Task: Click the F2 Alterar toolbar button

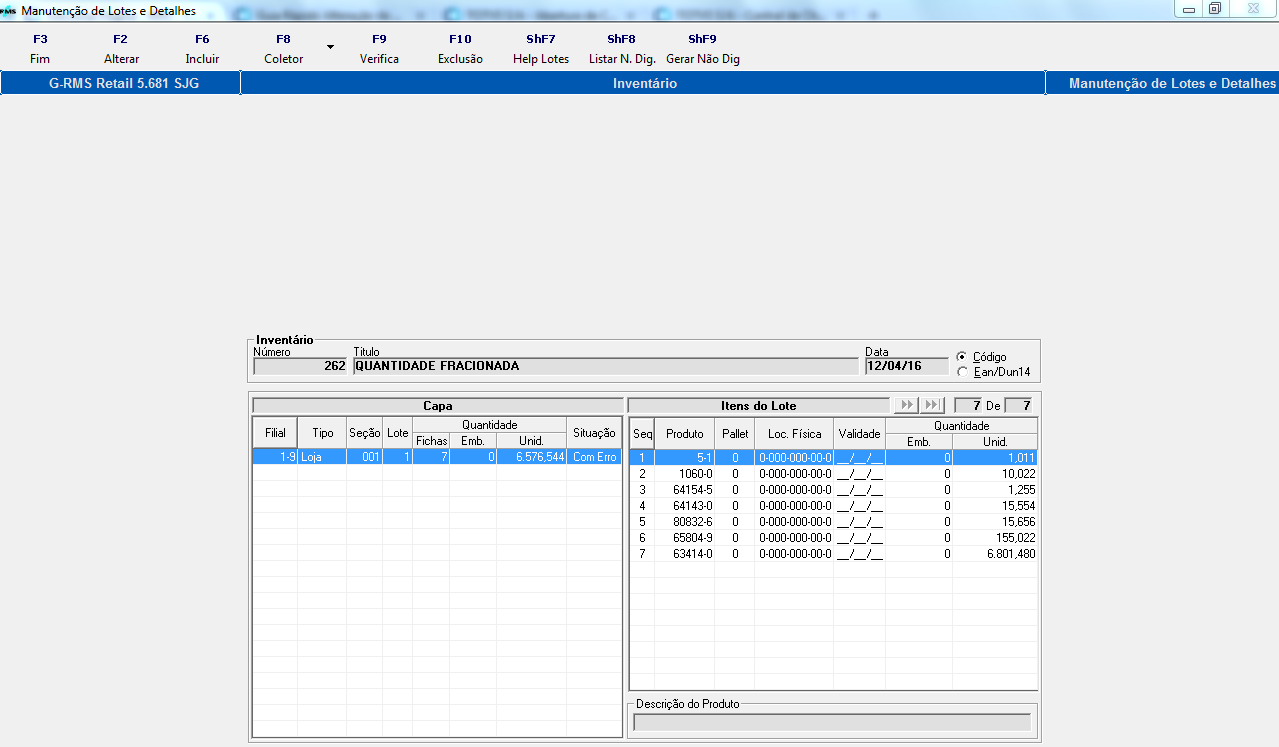Action: coord(121,49)
